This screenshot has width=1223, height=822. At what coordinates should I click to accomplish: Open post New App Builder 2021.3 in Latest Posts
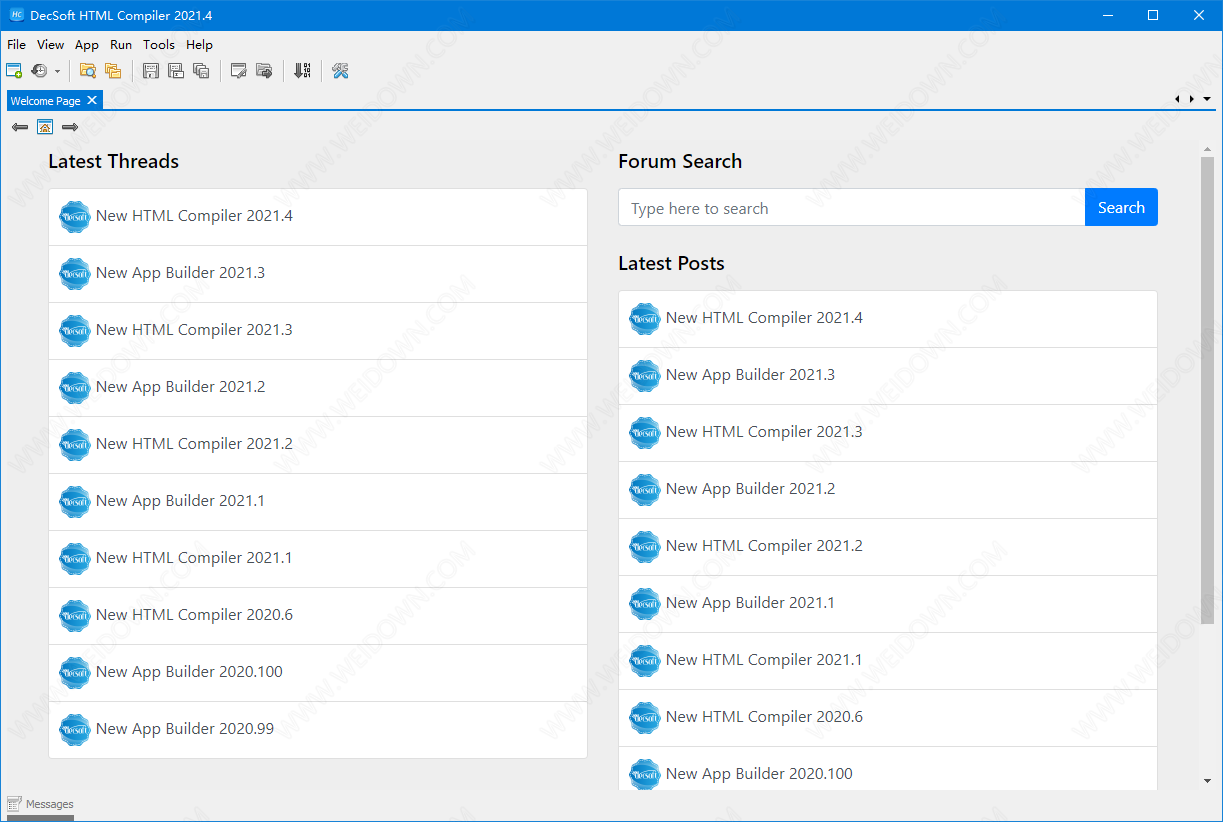point(888,376)
